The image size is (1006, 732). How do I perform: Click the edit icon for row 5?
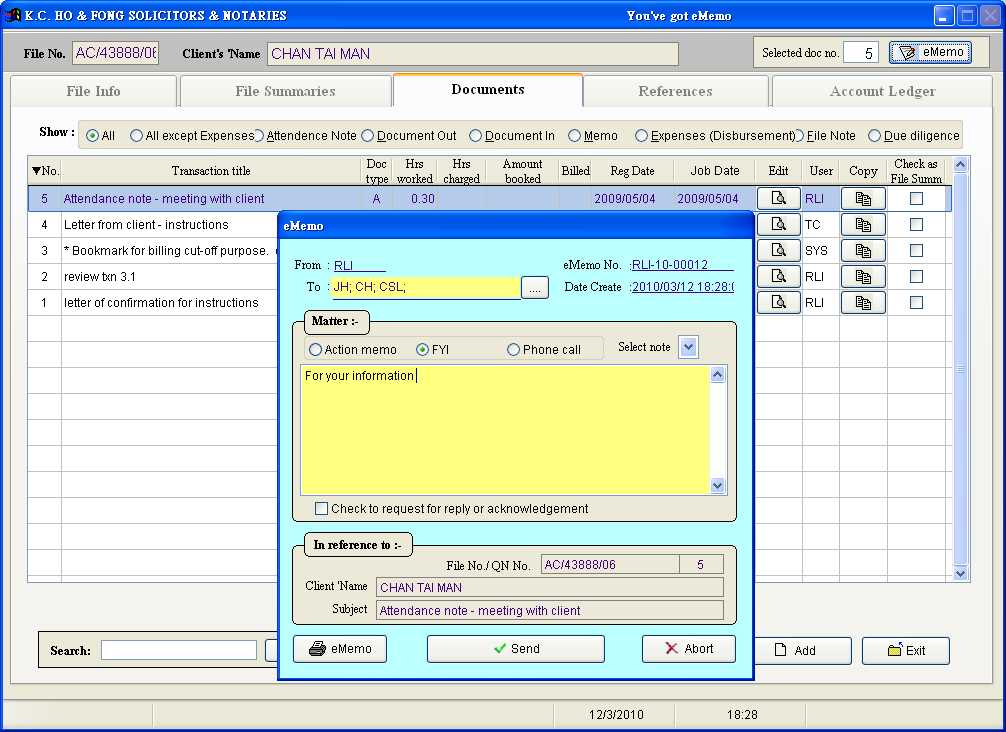point(778,199)
